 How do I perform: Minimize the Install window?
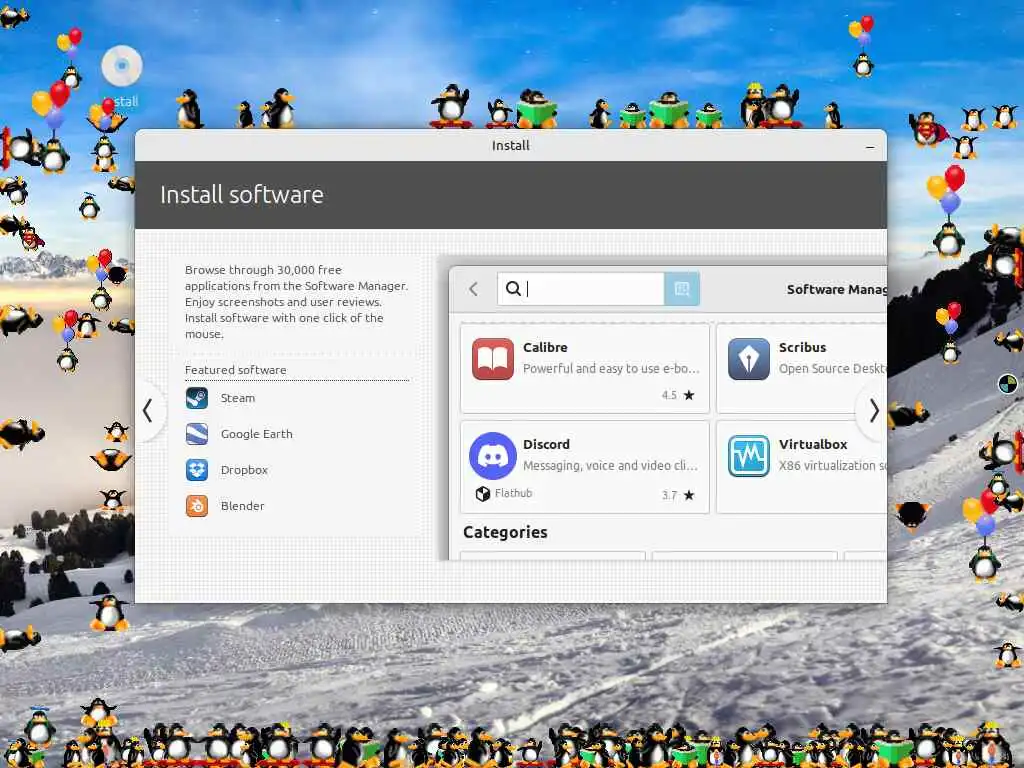click(x=869, y=147)
